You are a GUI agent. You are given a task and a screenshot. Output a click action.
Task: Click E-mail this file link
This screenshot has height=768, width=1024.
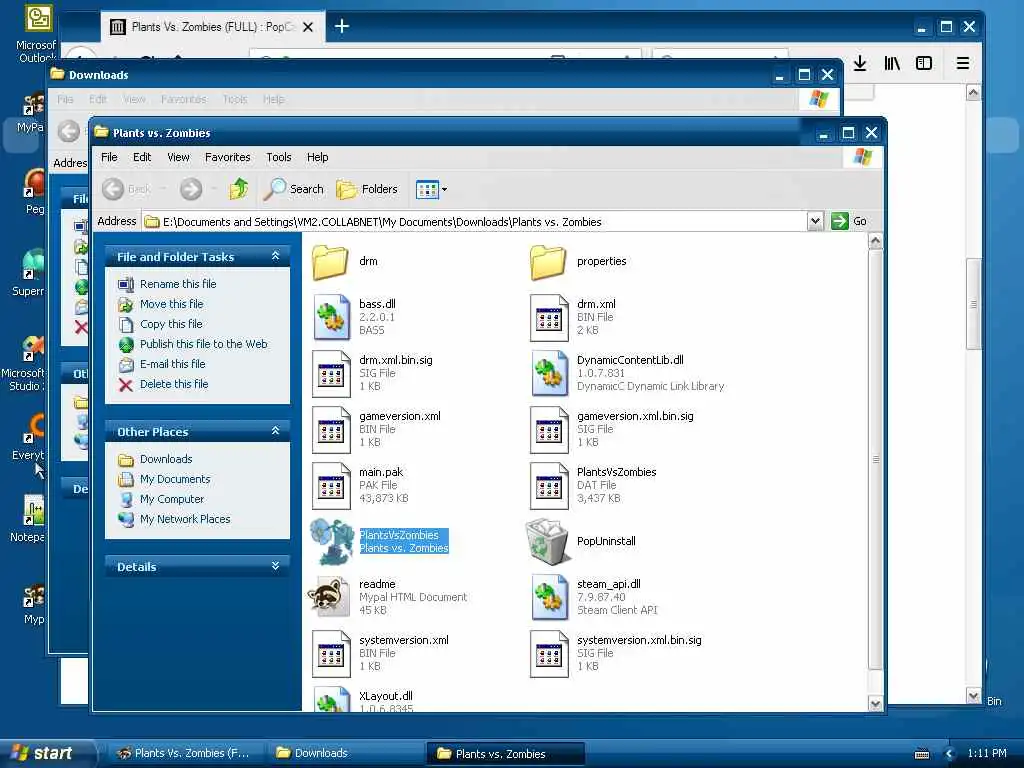[x=172, y=364]
